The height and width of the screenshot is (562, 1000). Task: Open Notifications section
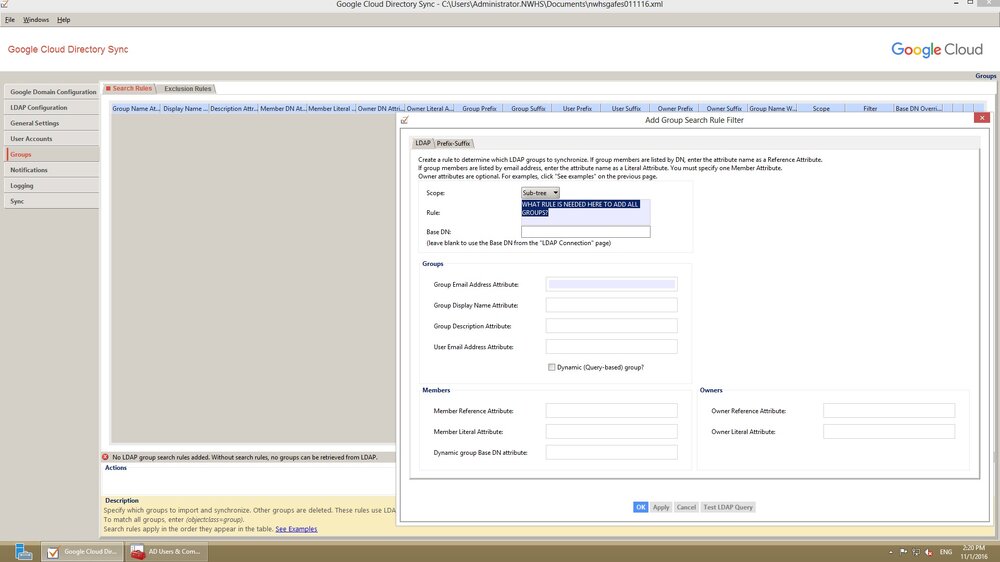[x=52, y=170]
